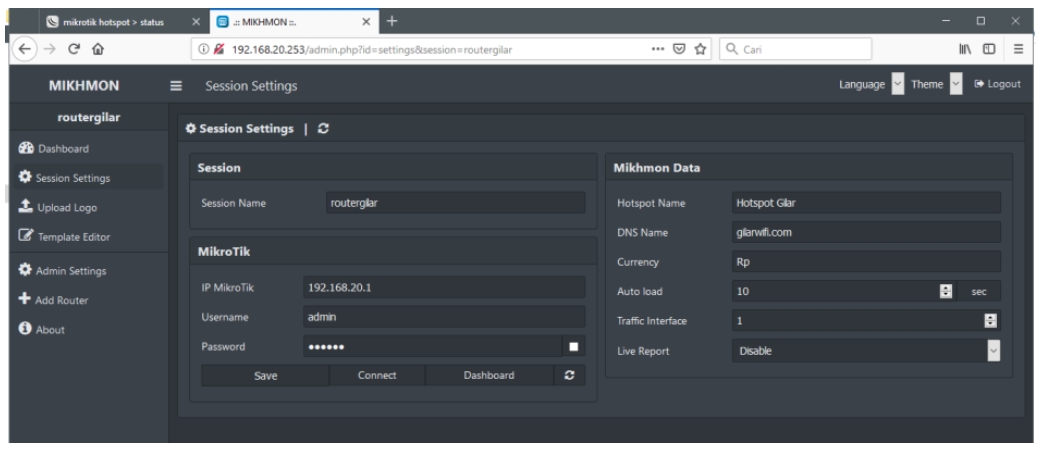Image resolution: width=1045 pixels, height=453 pixels.
Task: Click the Add Router plus icon
Action: click(x=25, y=299)
